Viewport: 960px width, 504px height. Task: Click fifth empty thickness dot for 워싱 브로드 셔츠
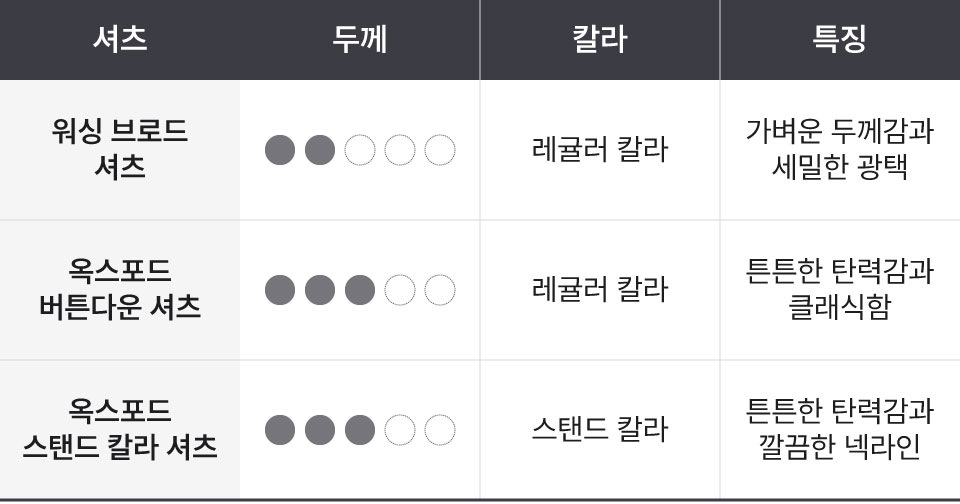440,150
